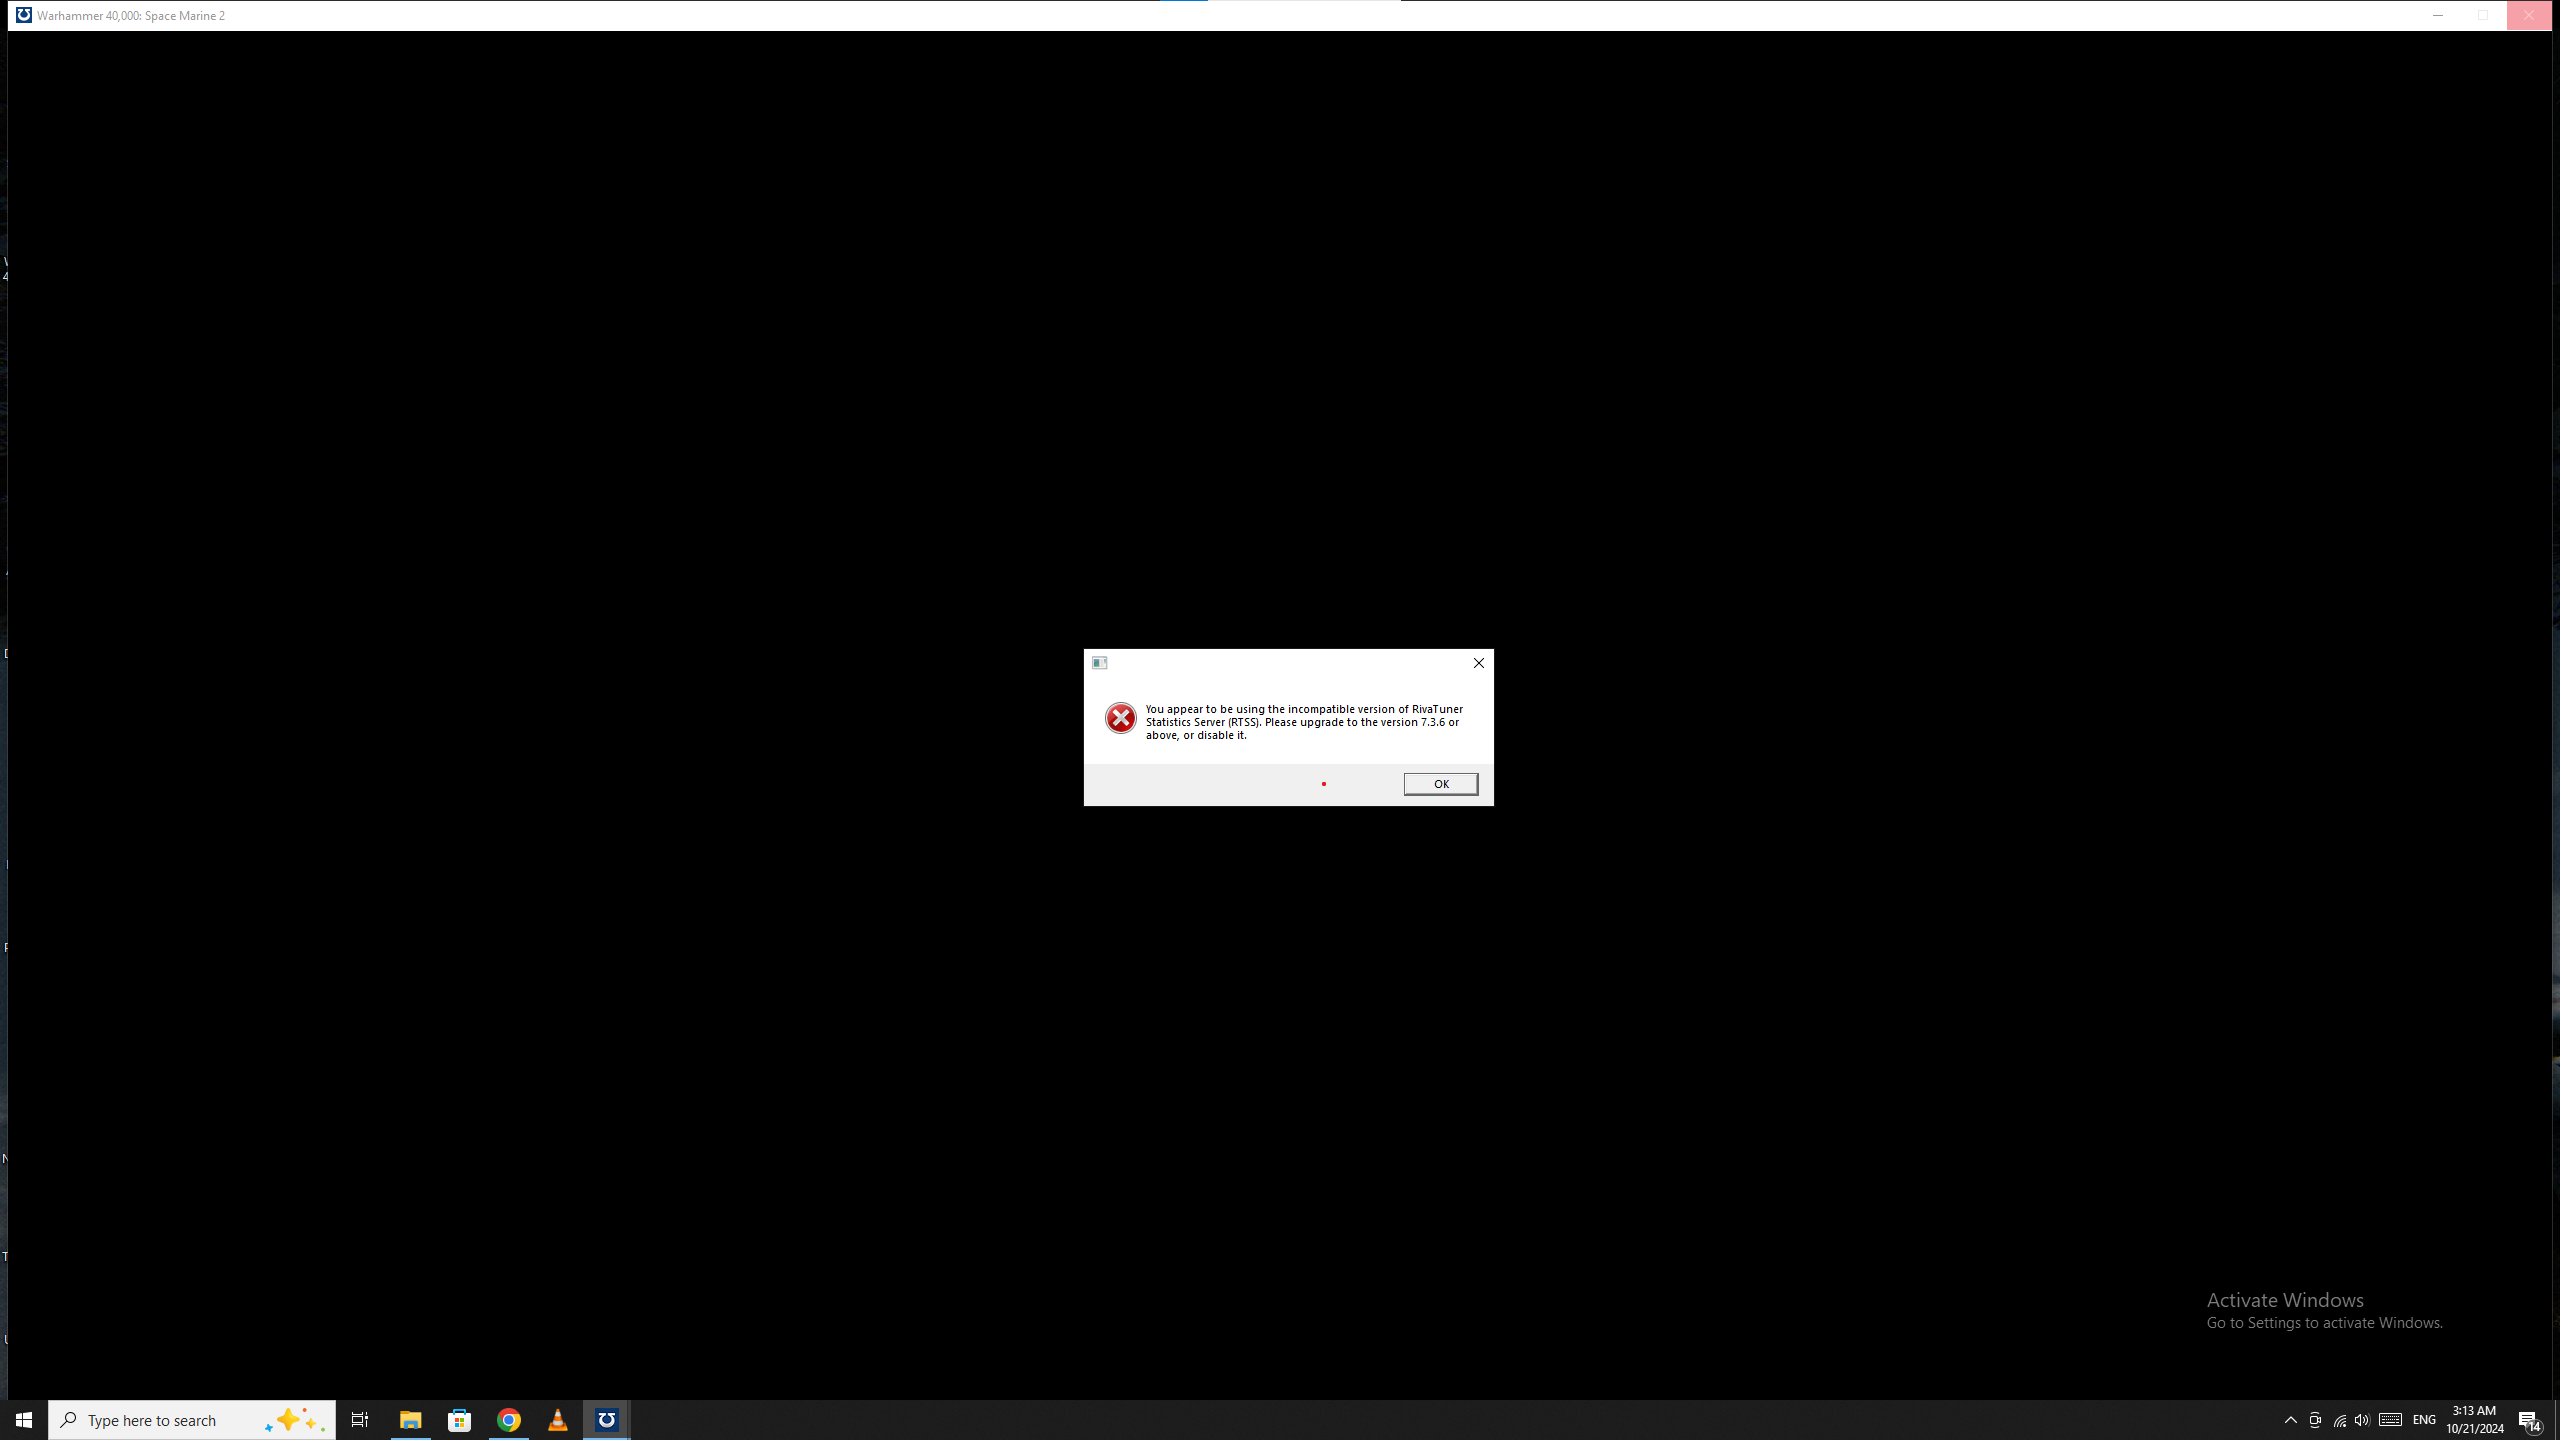Switch to Google Chrome on the taskbar
2560x1440 pixels.
pyautogui.click(x=508, y=1420)
